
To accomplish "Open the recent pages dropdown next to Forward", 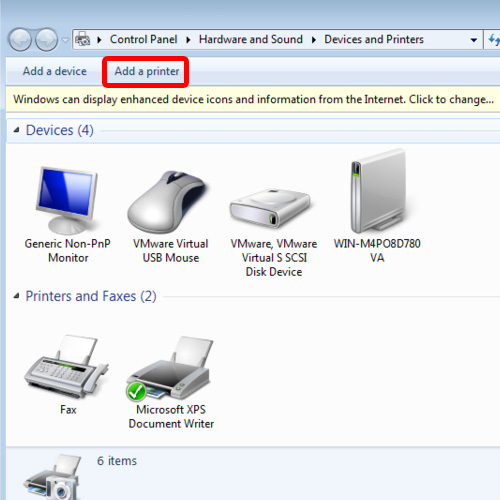I will click(65, 40).
